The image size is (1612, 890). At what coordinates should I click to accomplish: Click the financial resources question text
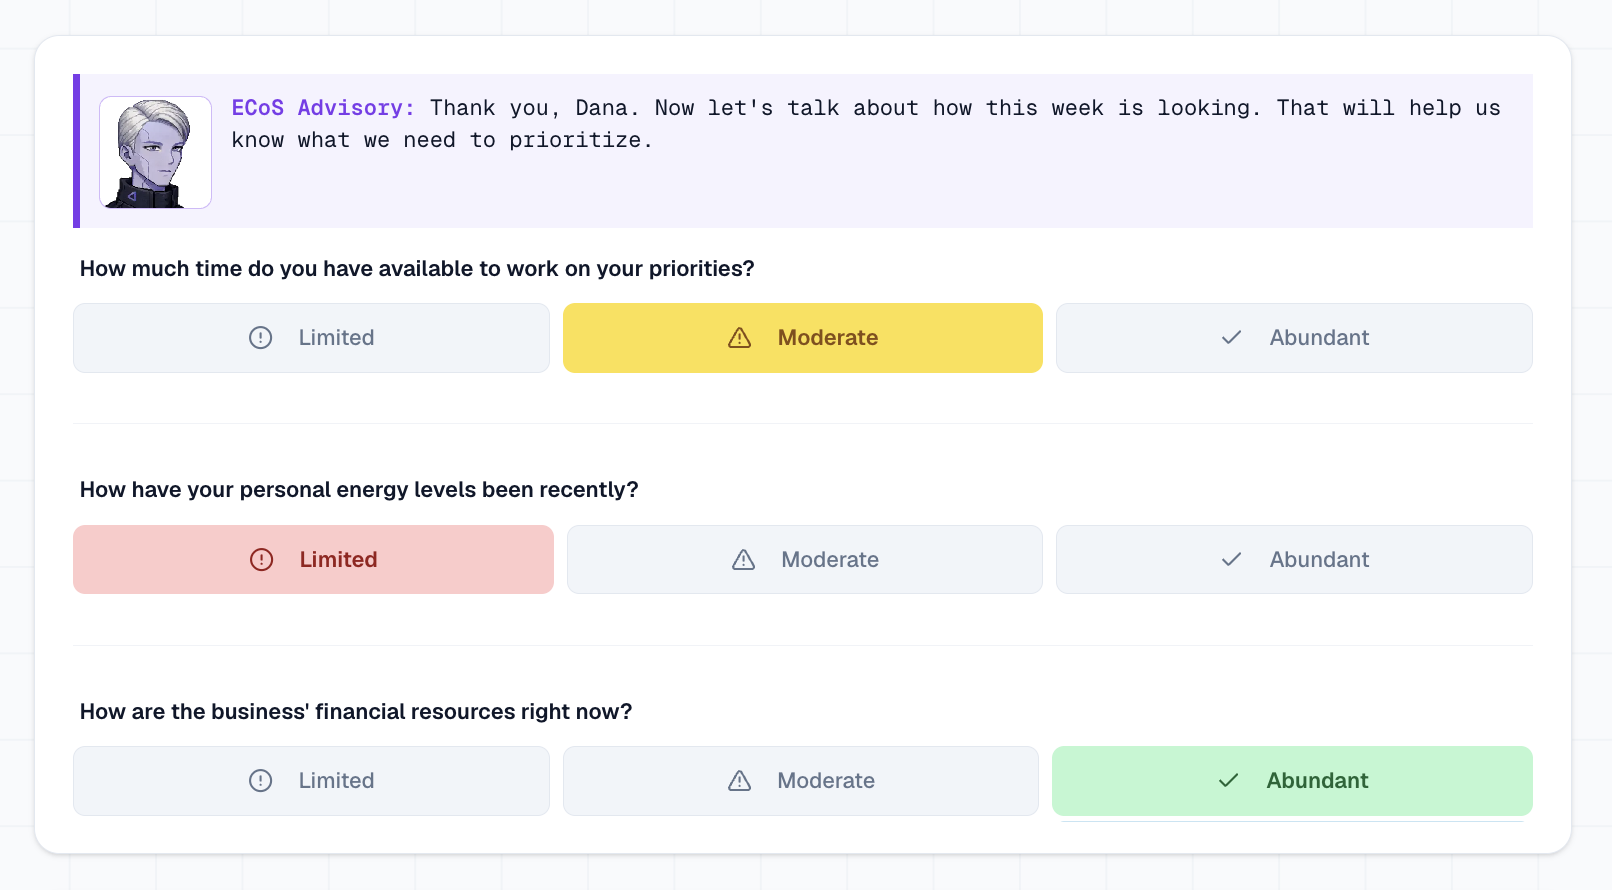tap(356, 712)
